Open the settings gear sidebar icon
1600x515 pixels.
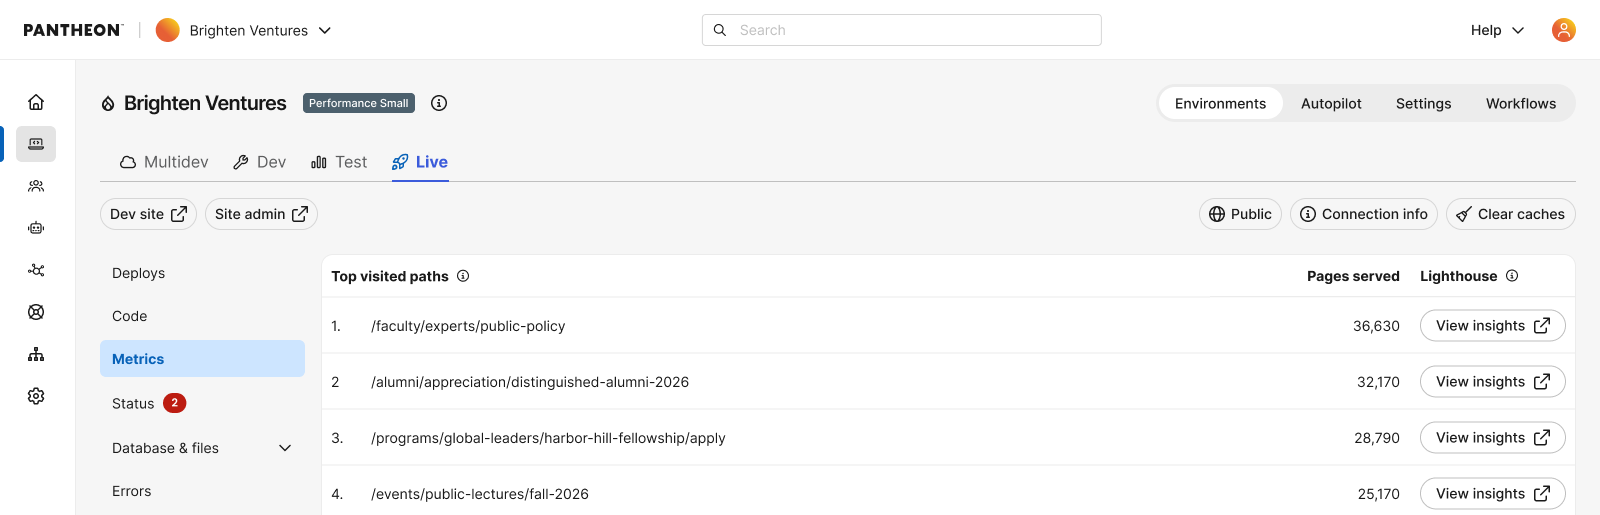coord(36,396)
